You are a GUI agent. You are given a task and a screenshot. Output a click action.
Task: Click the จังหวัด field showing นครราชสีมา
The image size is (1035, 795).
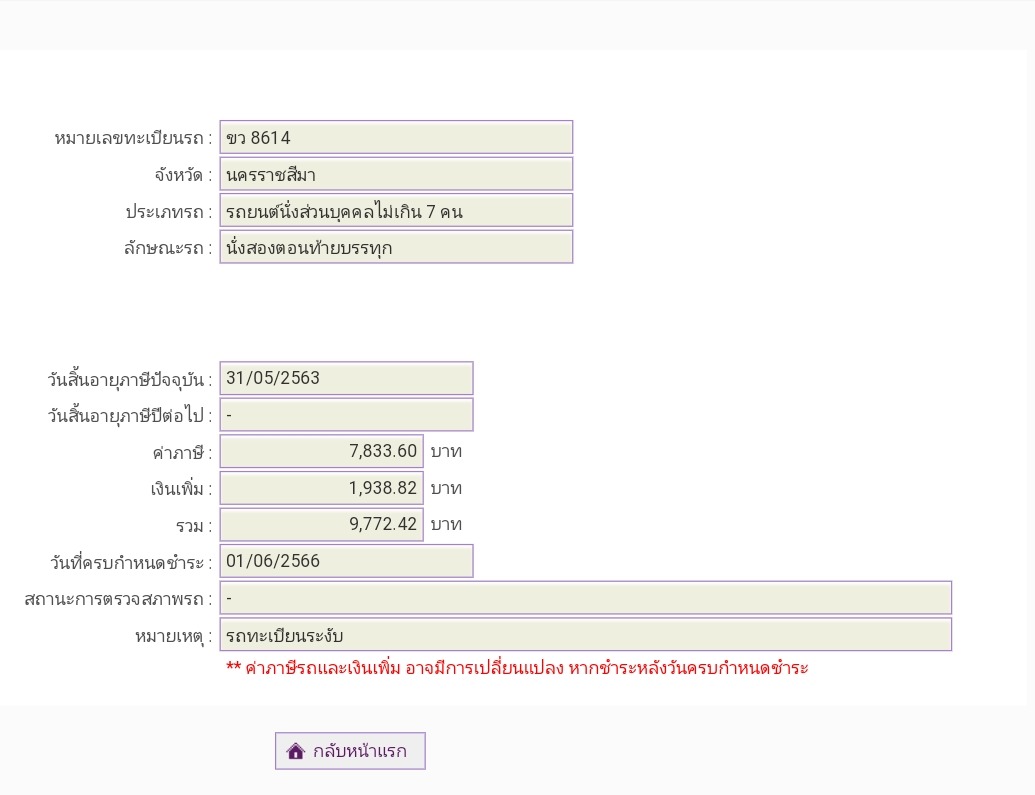point(396,174)
